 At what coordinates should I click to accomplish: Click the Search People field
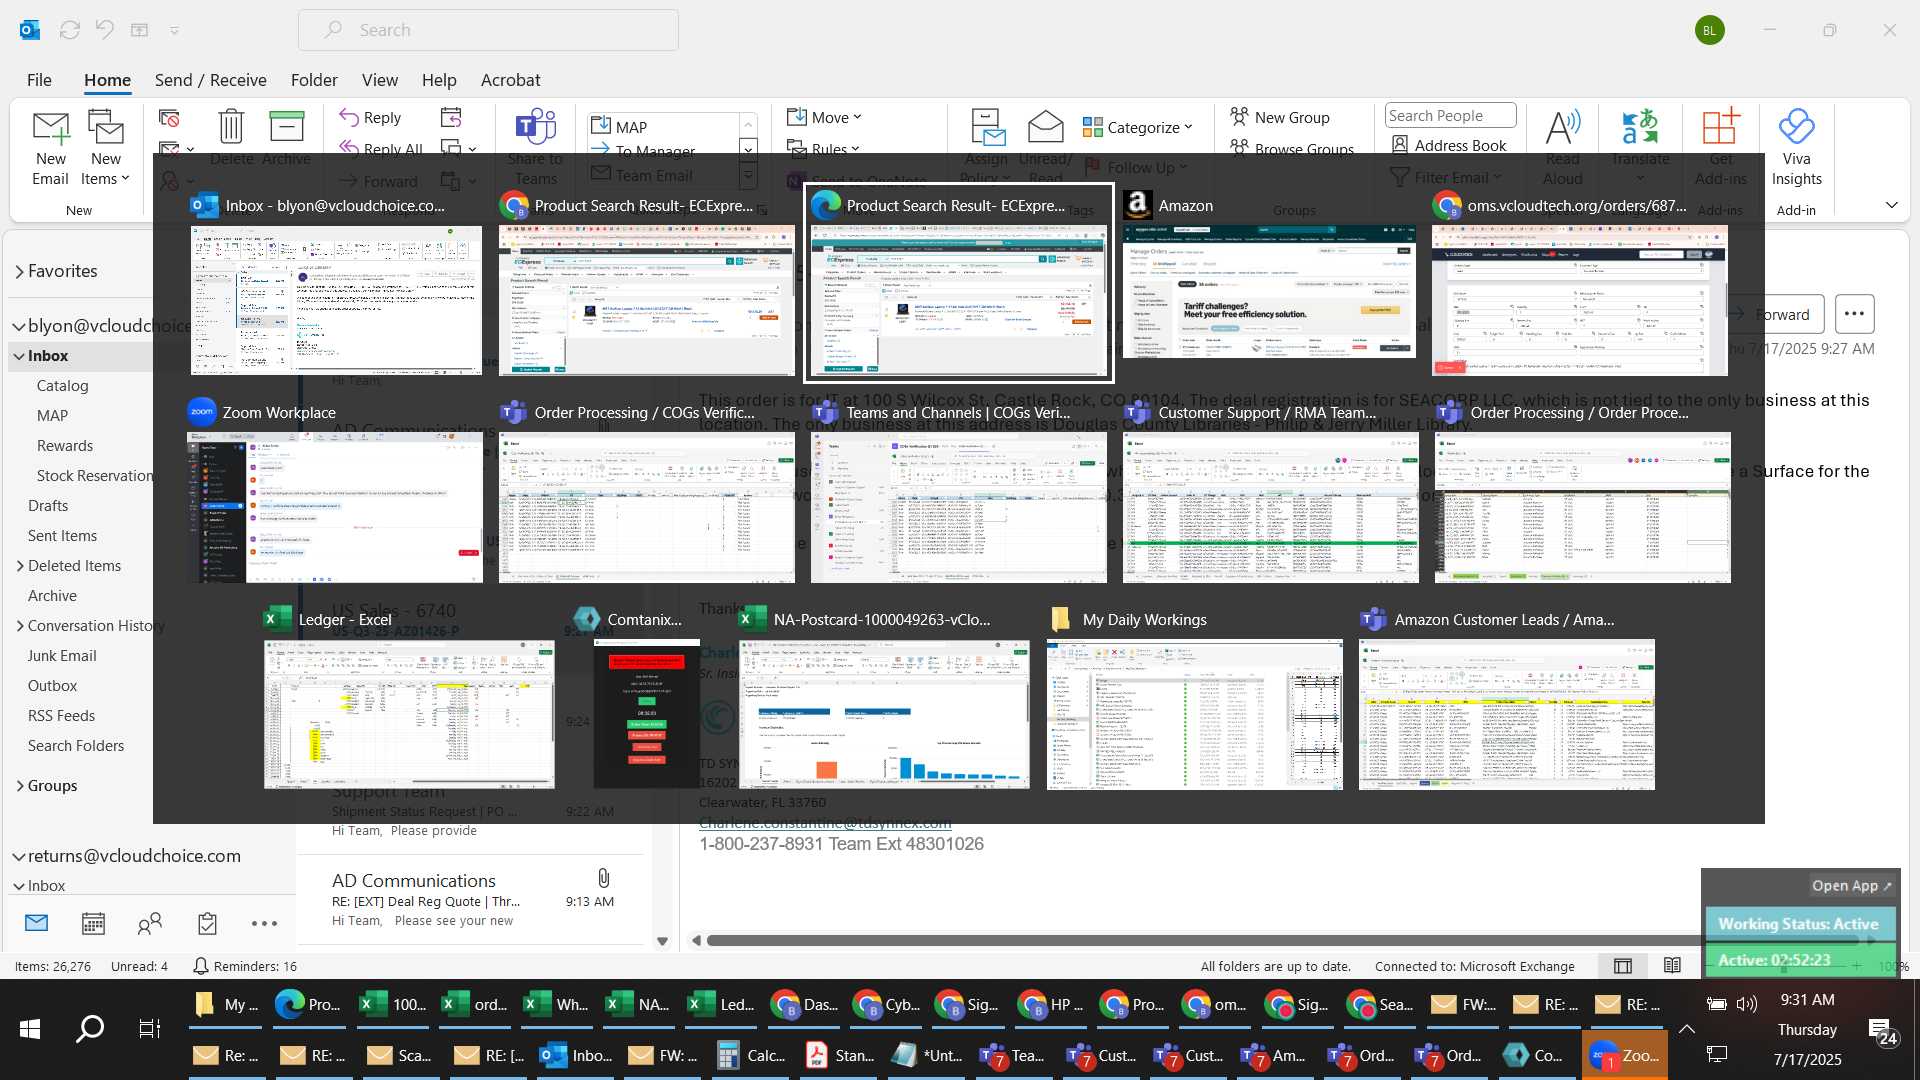click(1450, 115)
